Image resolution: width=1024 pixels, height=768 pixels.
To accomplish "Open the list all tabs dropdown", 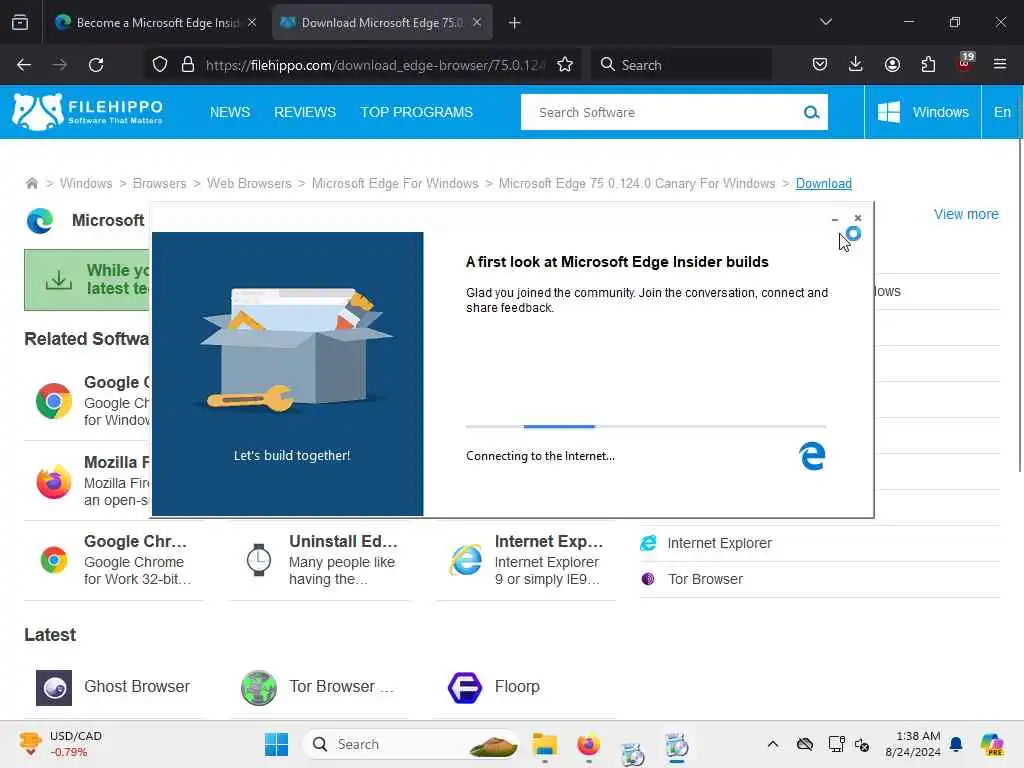I will 825,22.
